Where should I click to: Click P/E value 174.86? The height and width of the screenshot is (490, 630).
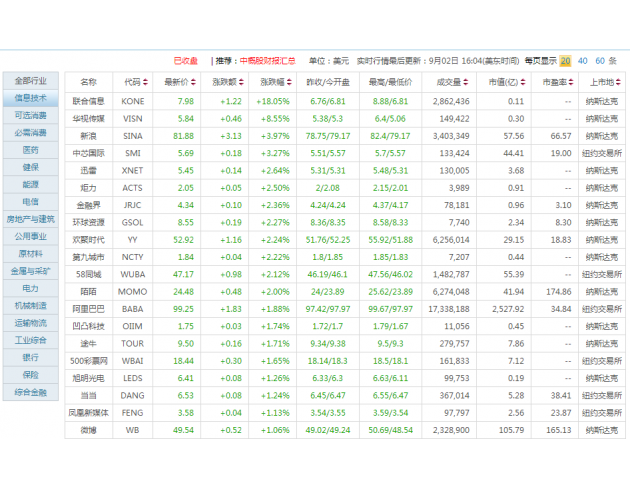tap(558, 292)
